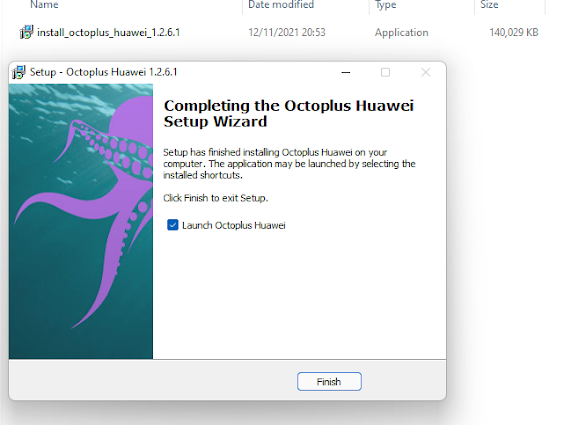This screenshot has height=425, width=564.
Task: Click the 140,029 KB size cell
Action: point(514,32)
